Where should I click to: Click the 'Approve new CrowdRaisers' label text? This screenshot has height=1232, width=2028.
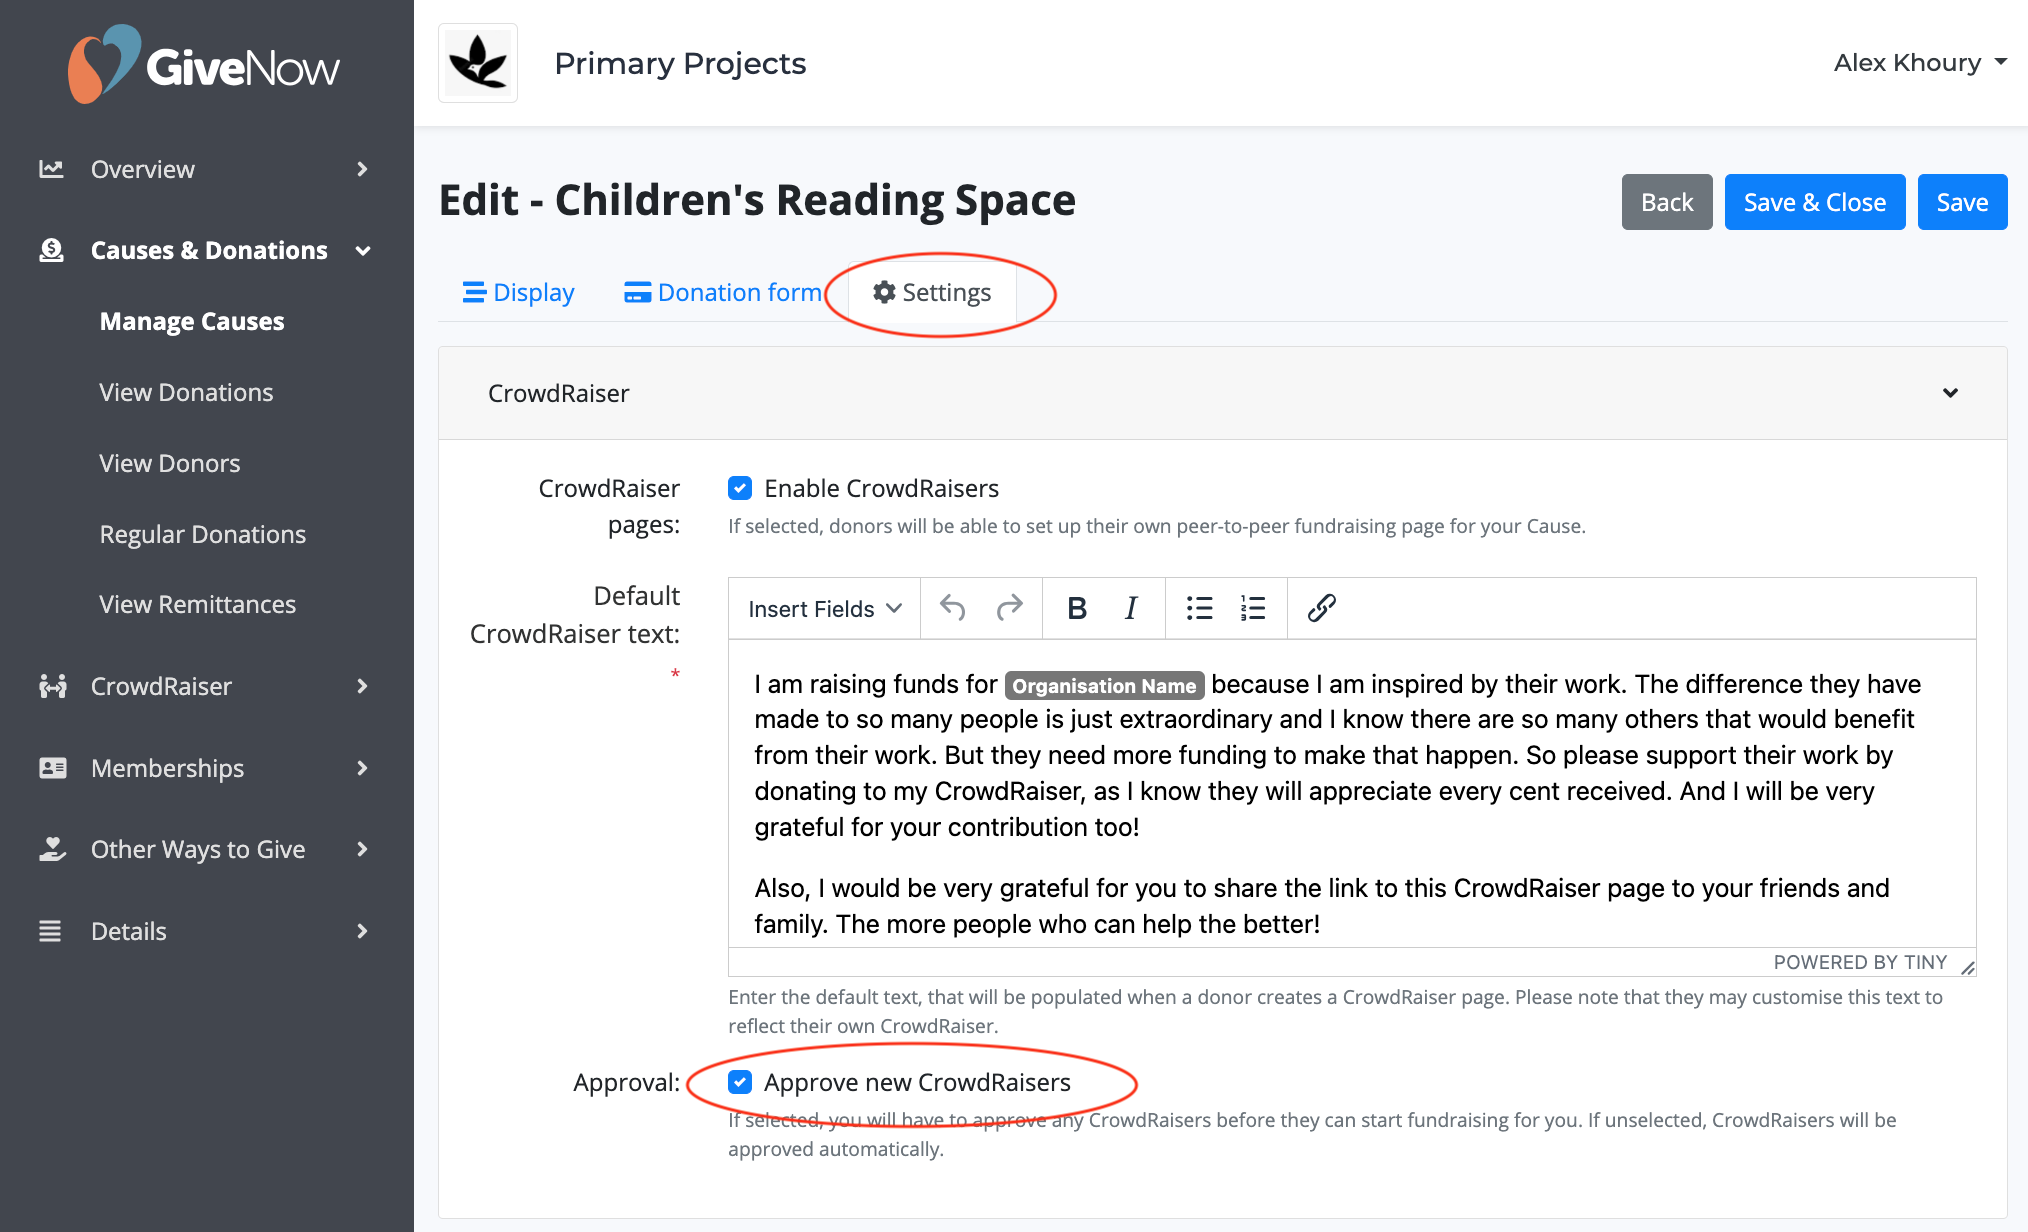(917, 1082)
